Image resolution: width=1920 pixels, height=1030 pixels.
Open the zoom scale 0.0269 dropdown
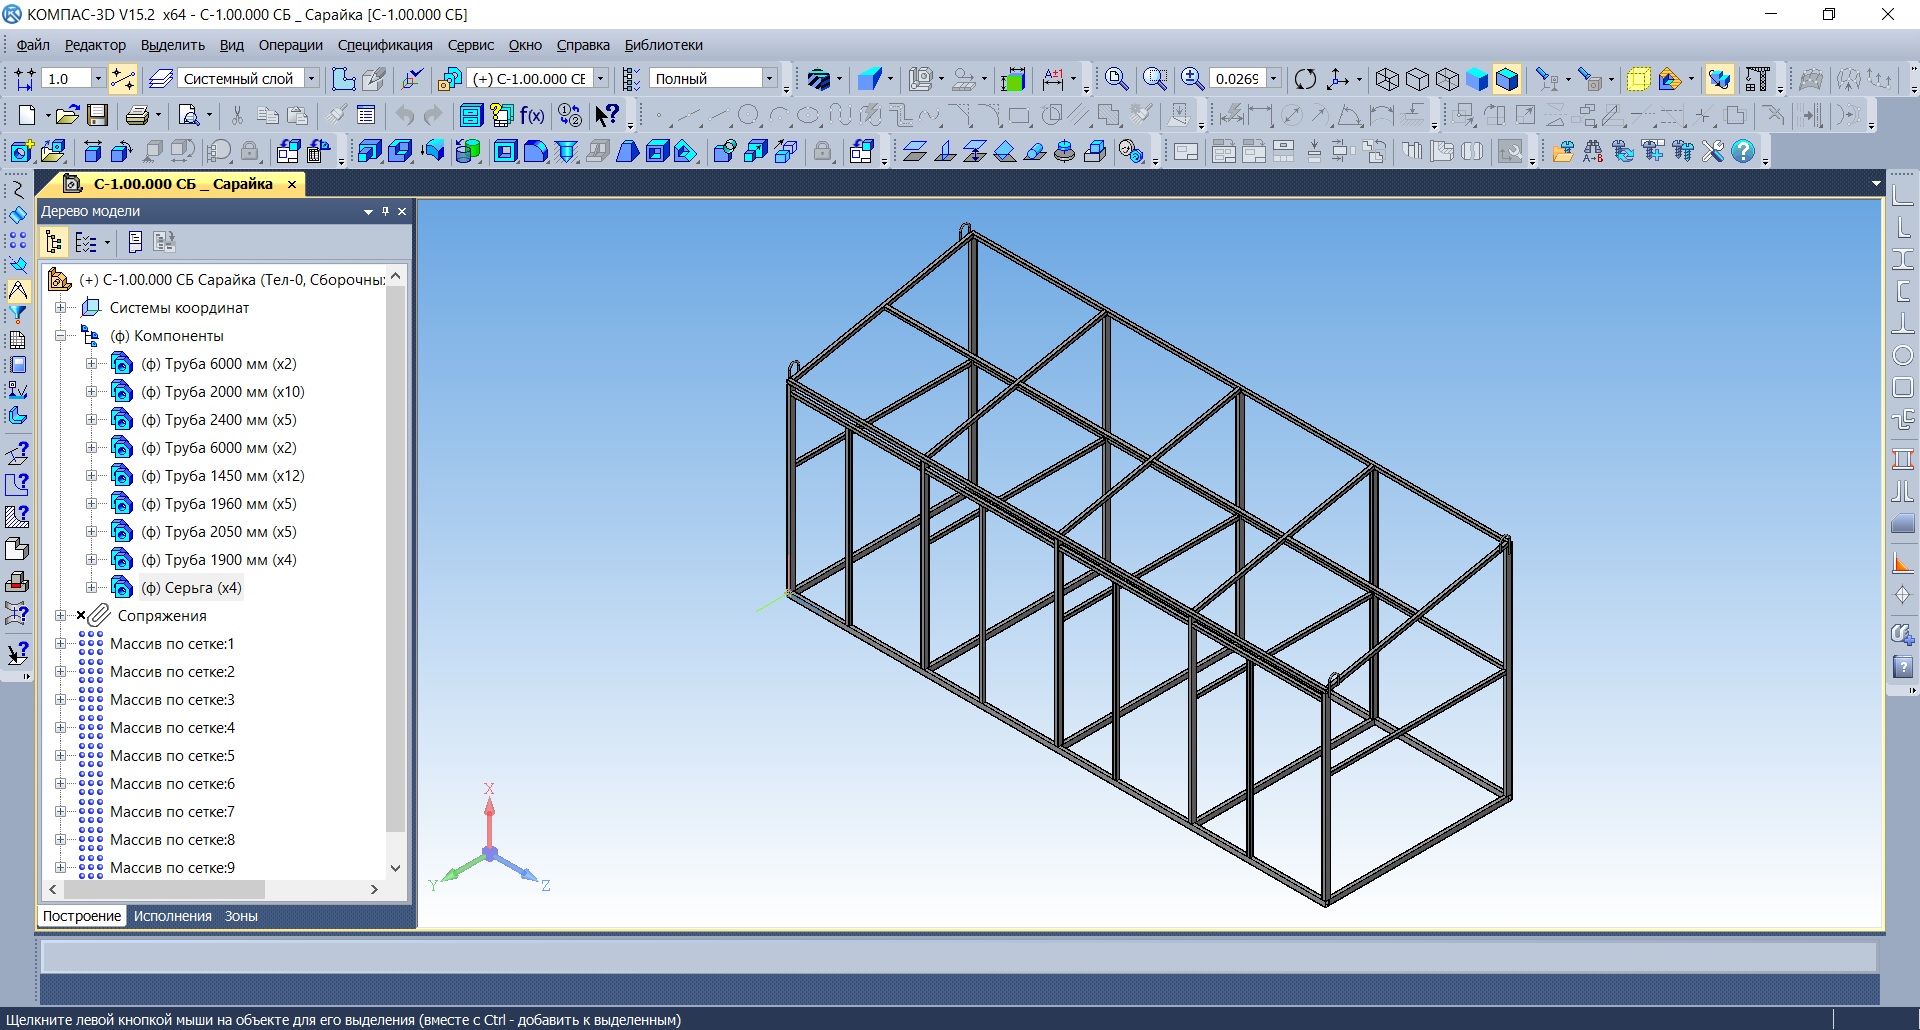point(1273,79)
